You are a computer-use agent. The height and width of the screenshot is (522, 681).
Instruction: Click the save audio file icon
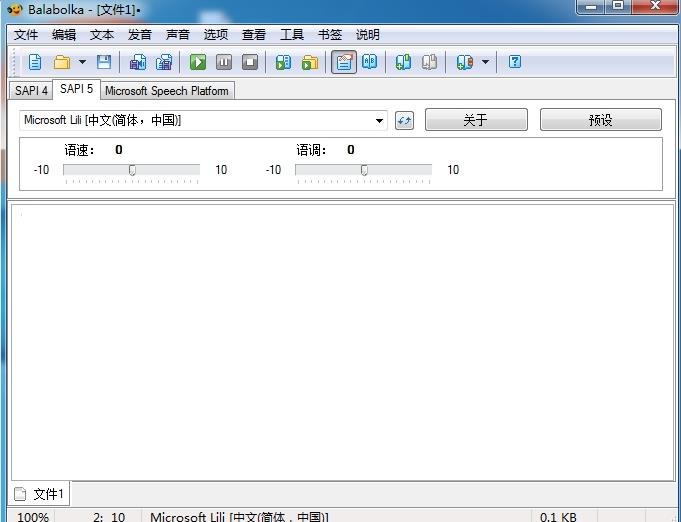(138, 62)
